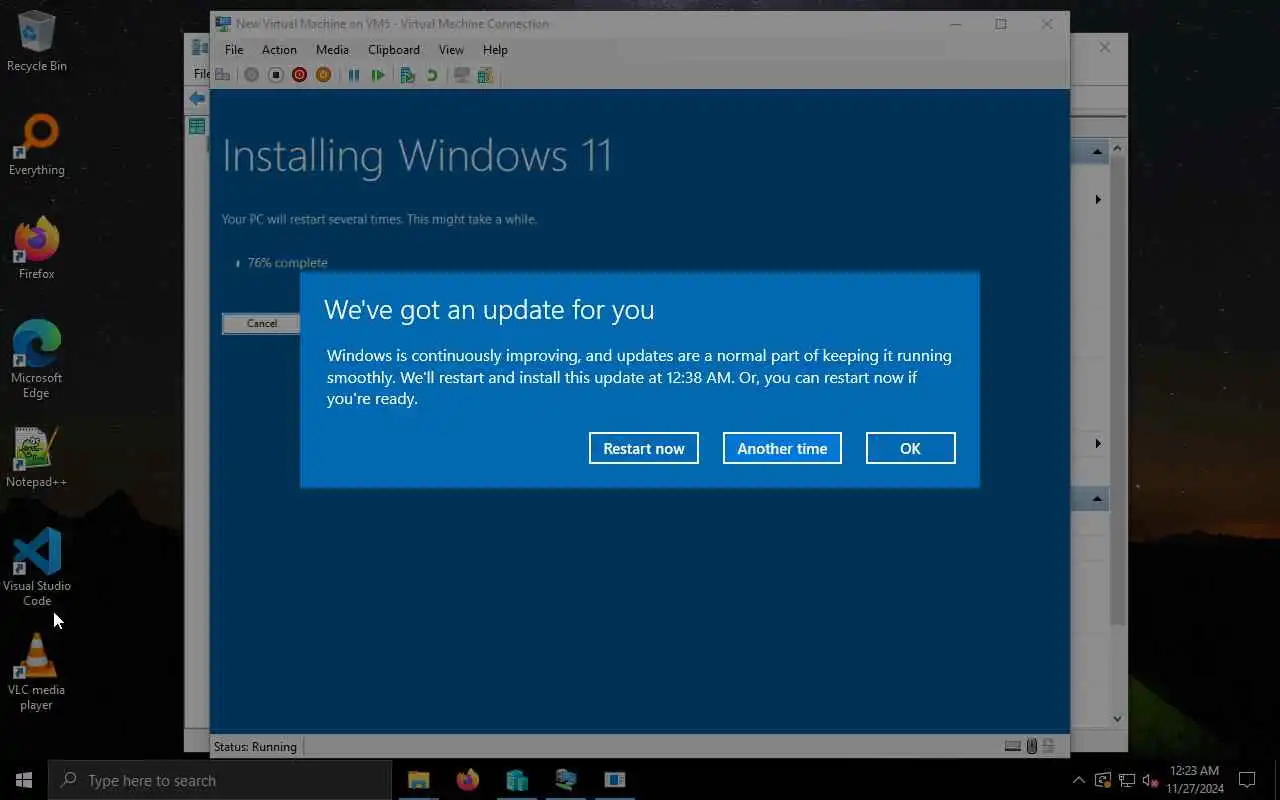Select the Firefox desktop shortcut

click(x=37, y=249)
